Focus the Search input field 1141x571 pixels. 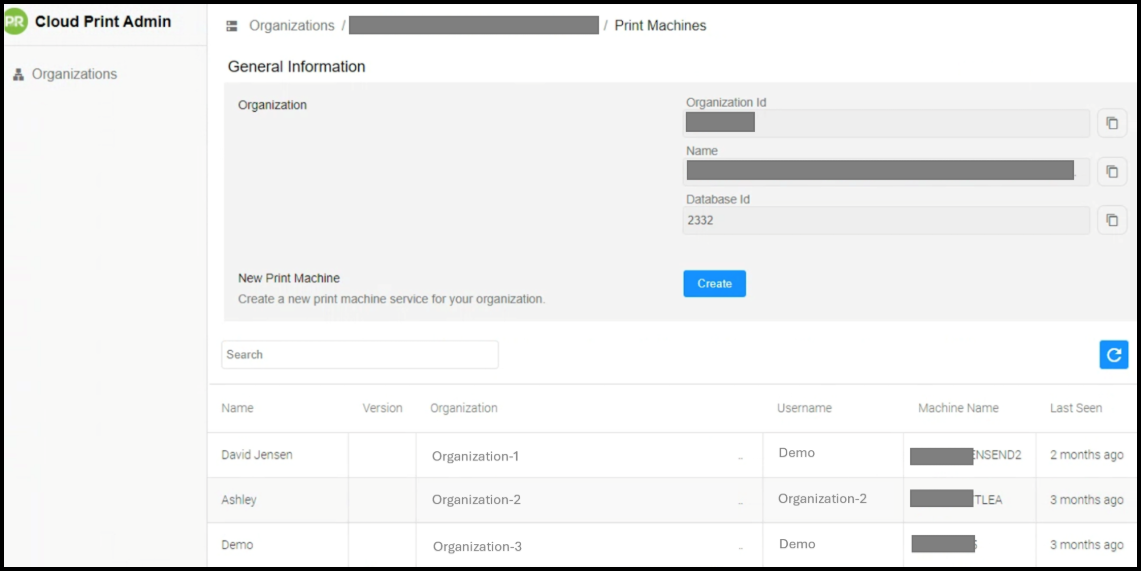(359, 355)
